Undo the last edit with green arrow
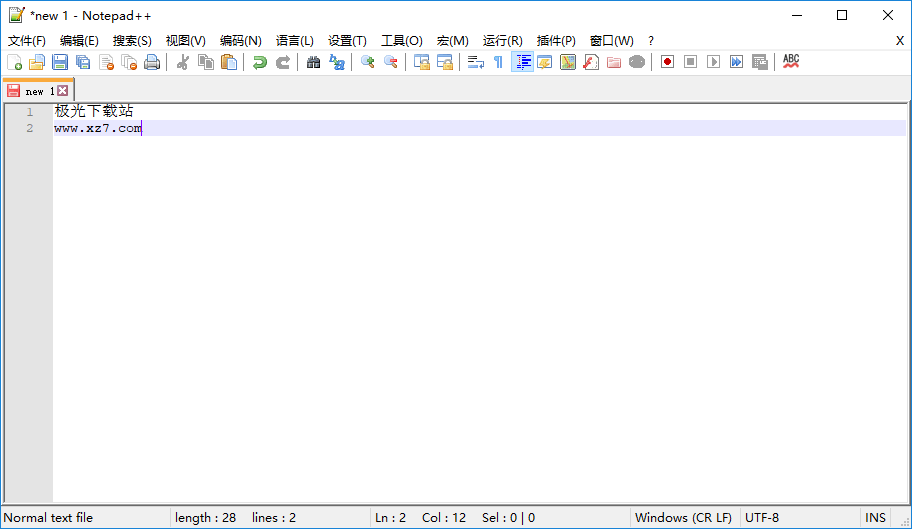Screen dimensions: 912x529 (259, 62)
